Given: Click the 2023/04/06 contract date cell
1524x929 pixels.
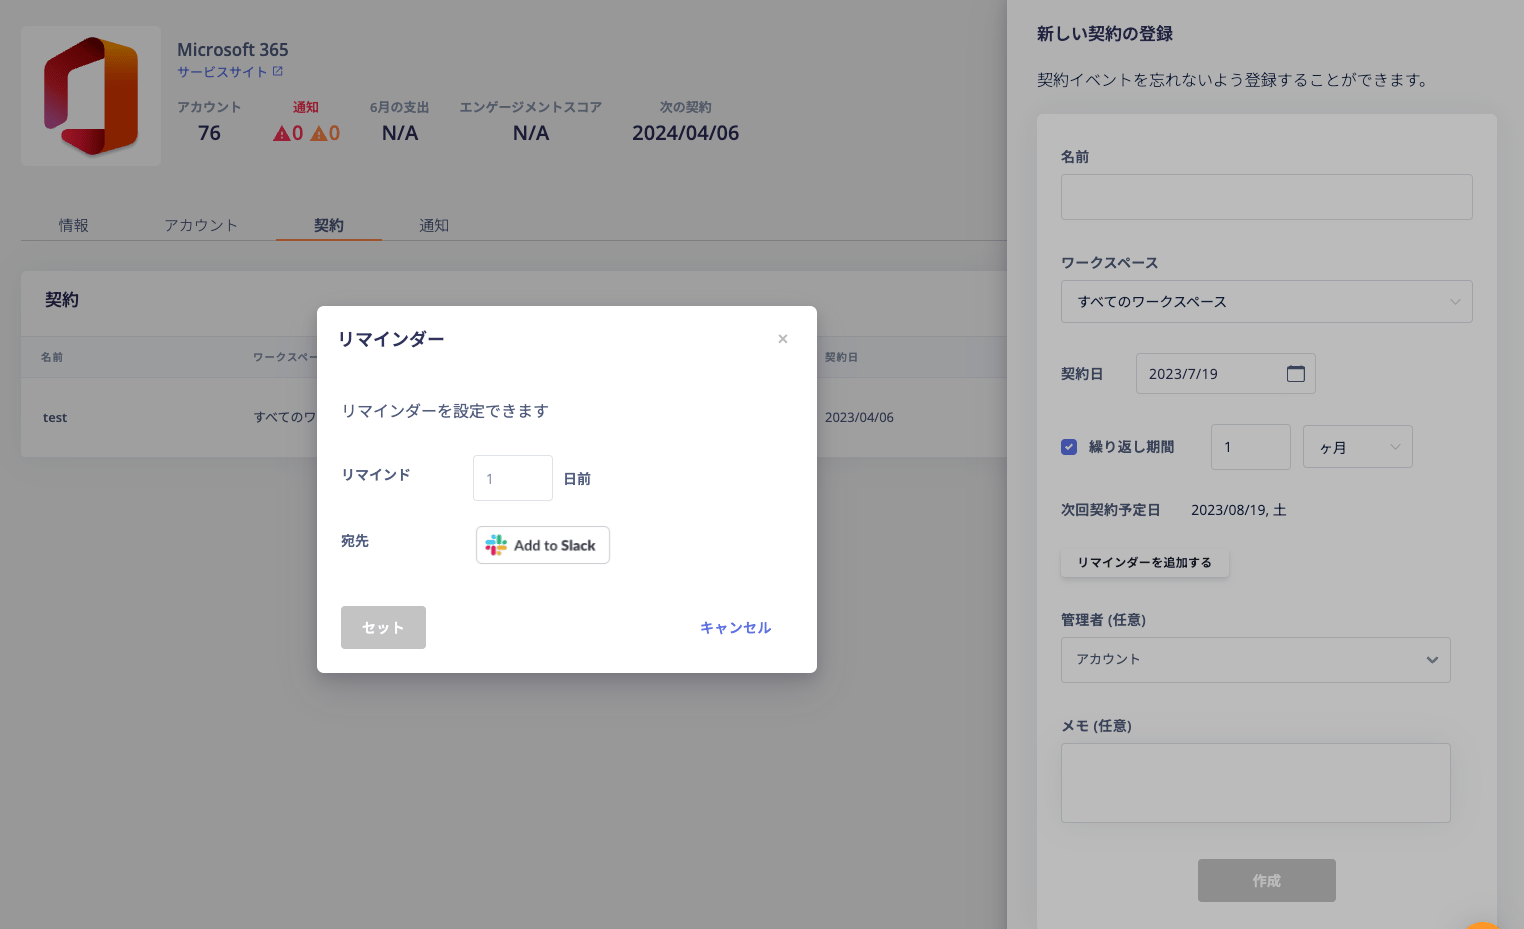Looking at the screenshot, I should pos(859,417).
